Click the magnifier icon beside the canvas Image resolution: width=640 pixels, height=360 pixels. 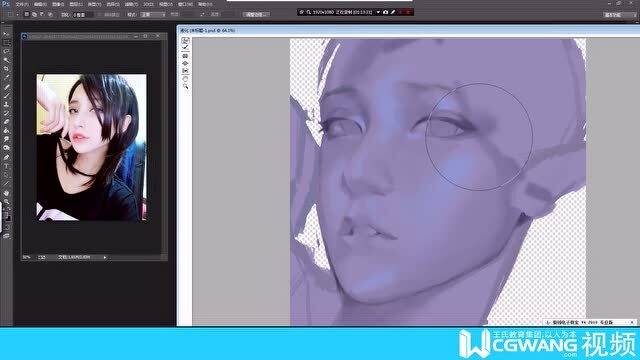[x=185, y=87]
